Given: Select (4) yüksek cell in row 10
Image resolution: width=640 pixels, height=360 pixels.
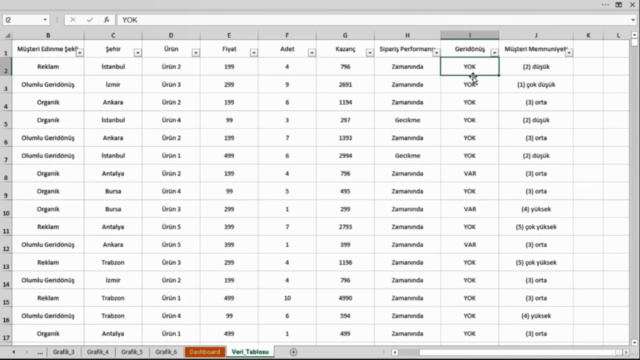Looking at the screenshot, I should [x=536, y=209].
